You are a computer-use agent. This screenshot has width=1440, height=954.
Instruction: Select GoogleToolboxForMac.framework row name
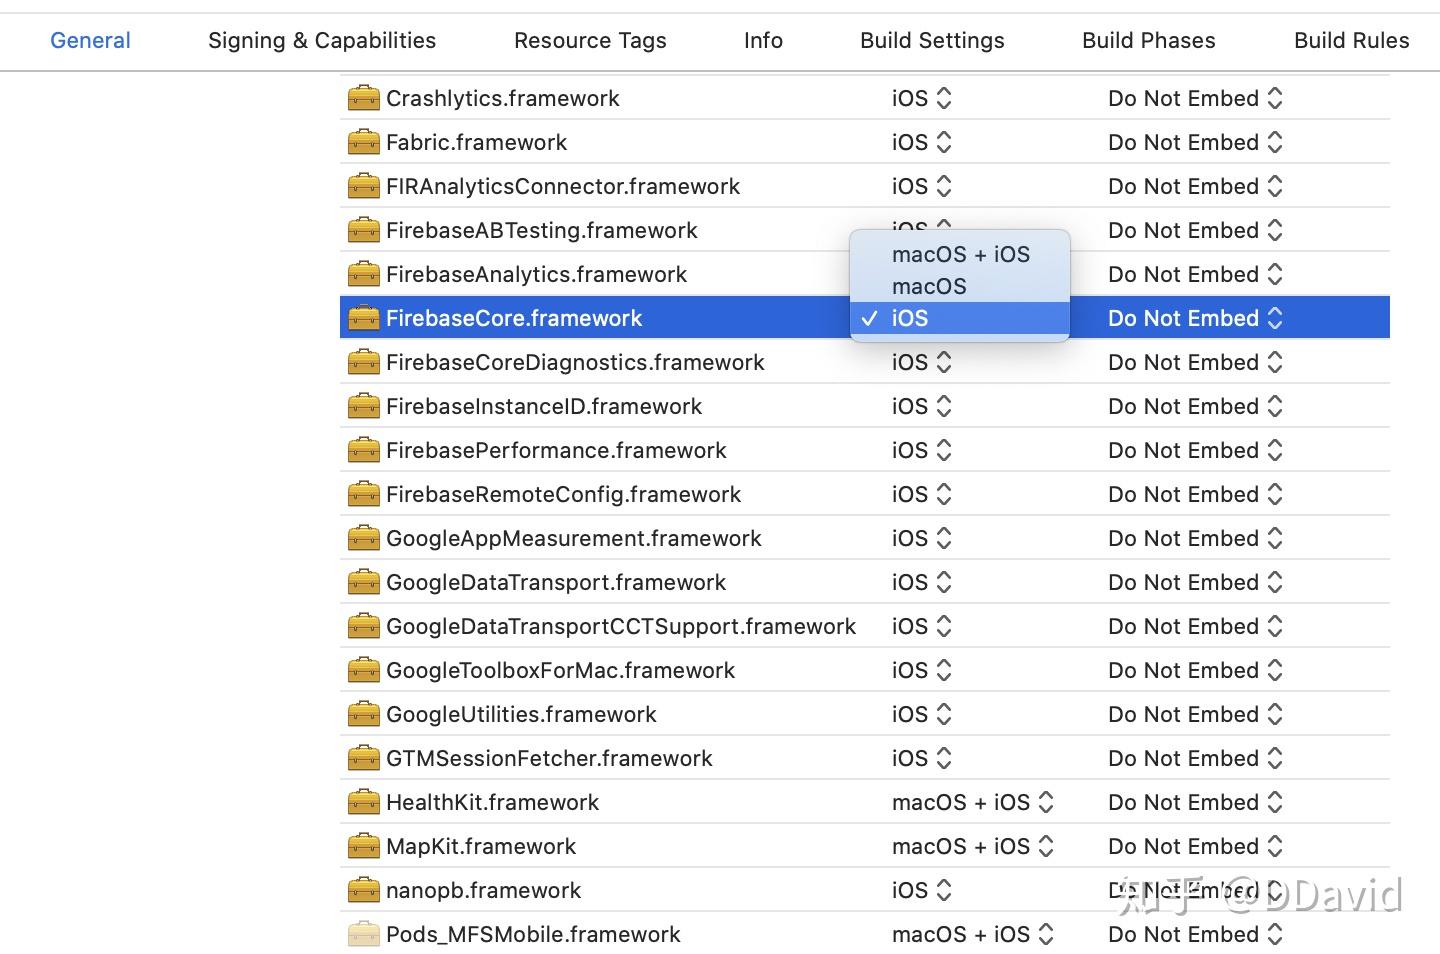[560, 670]
